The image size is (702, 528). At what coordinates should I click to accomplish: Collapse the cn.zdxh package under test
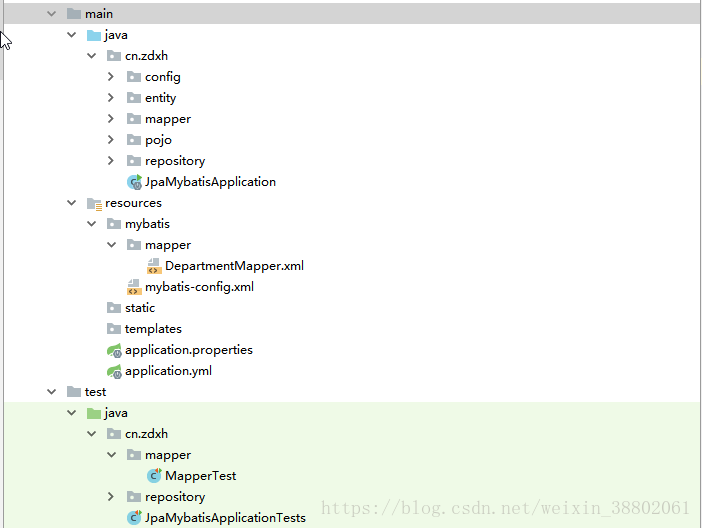[92, 434]
